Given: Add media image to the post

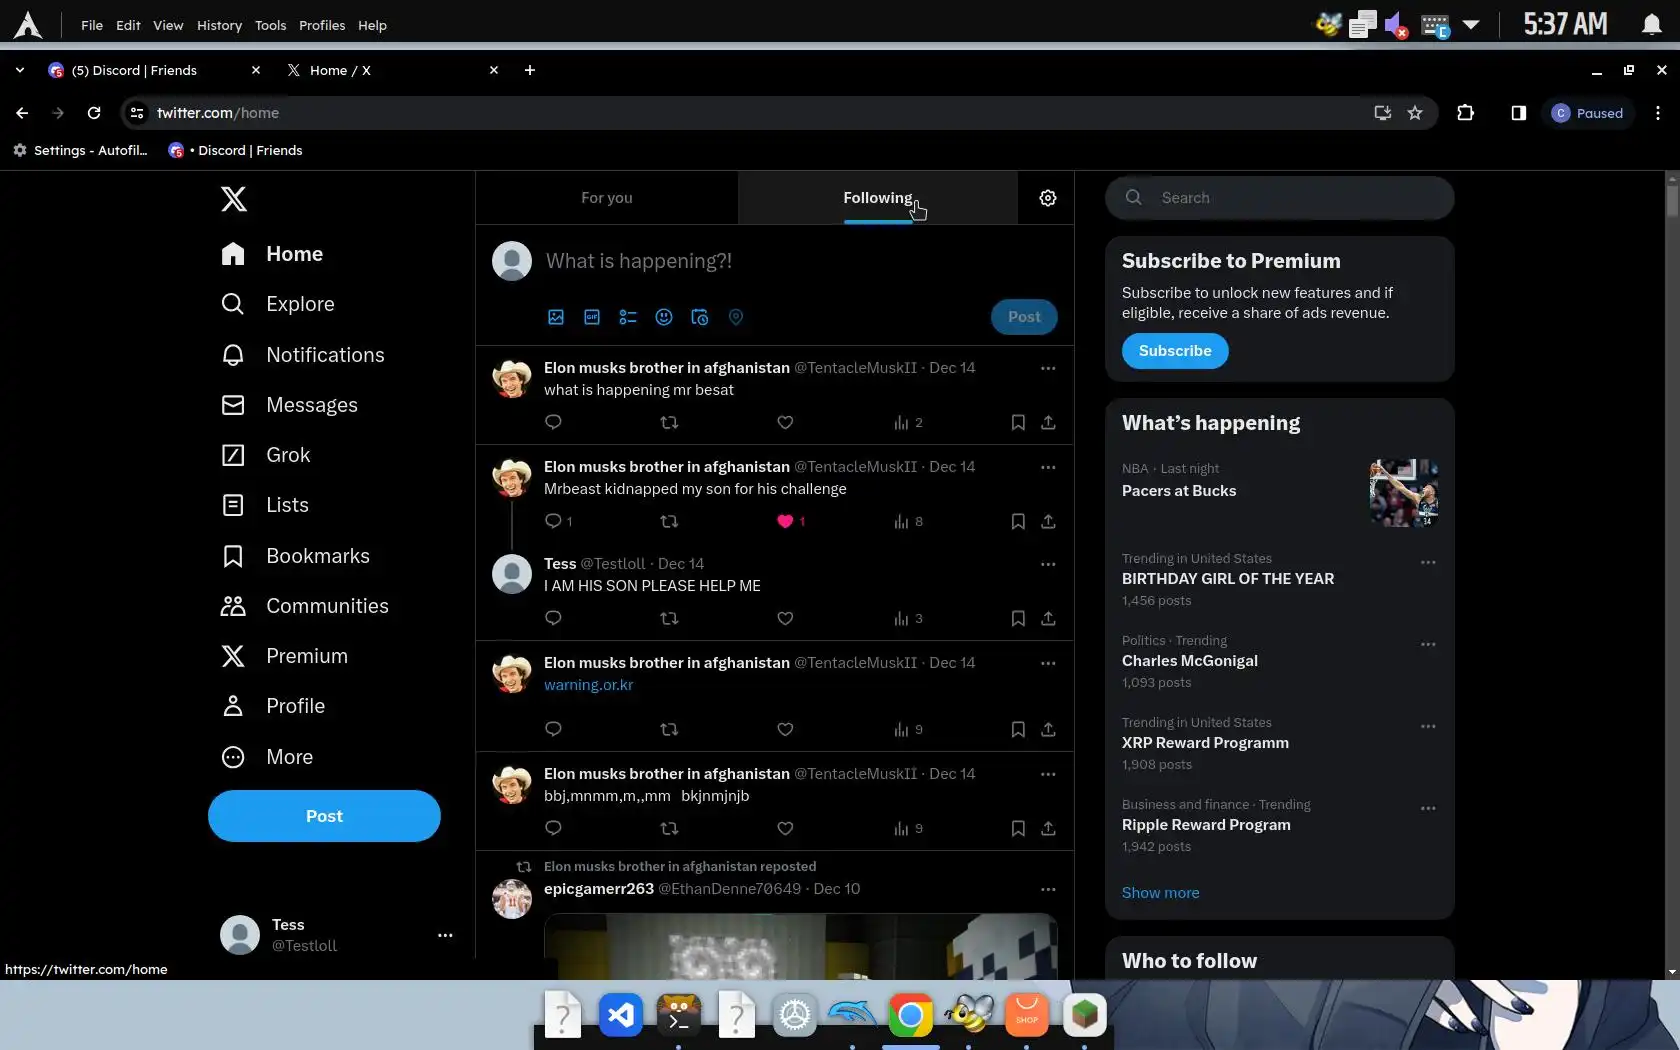Looking at the screenshot, I should point(556,317).
